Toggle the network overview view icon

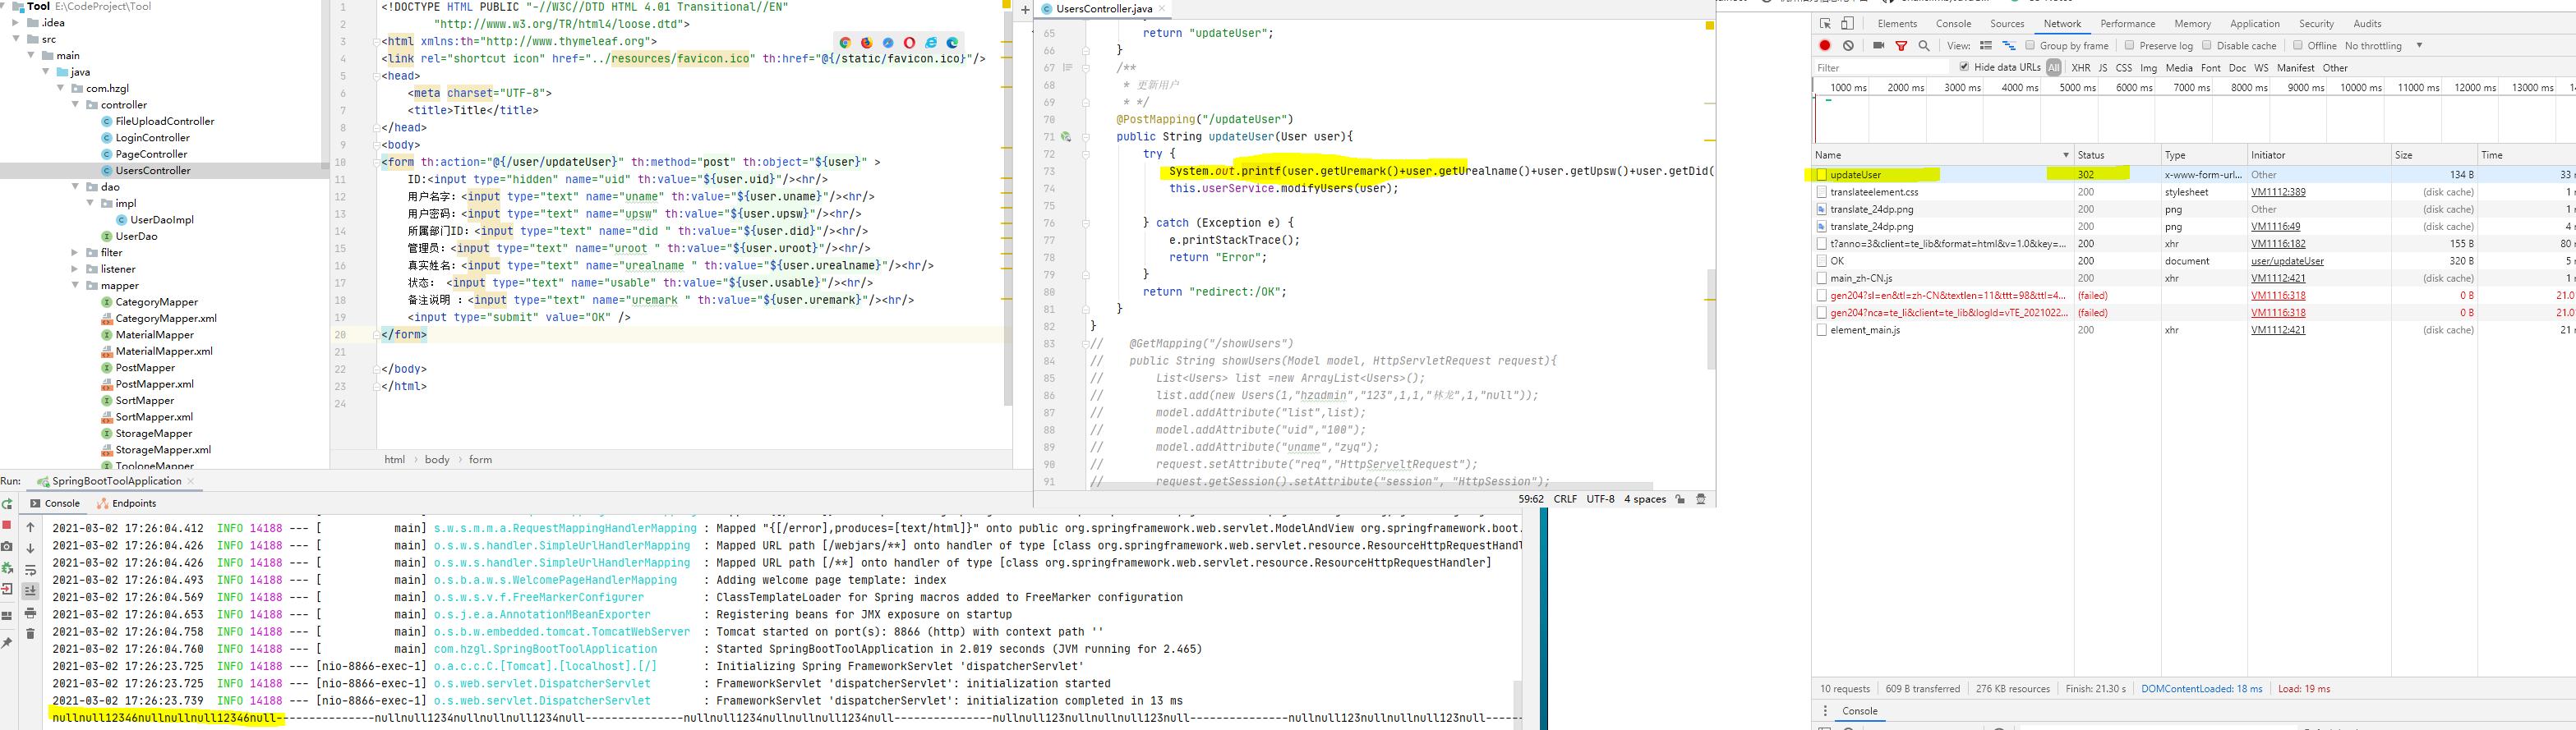point(2008,45)
